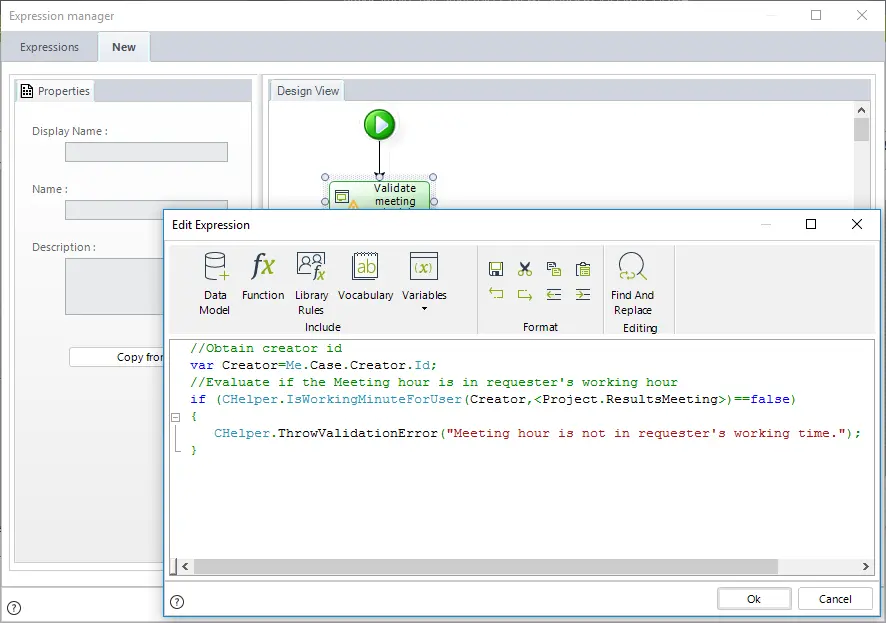Click the Design View scroll up arrow
Screen dimensions: 886x623
(x=861, y=110)
